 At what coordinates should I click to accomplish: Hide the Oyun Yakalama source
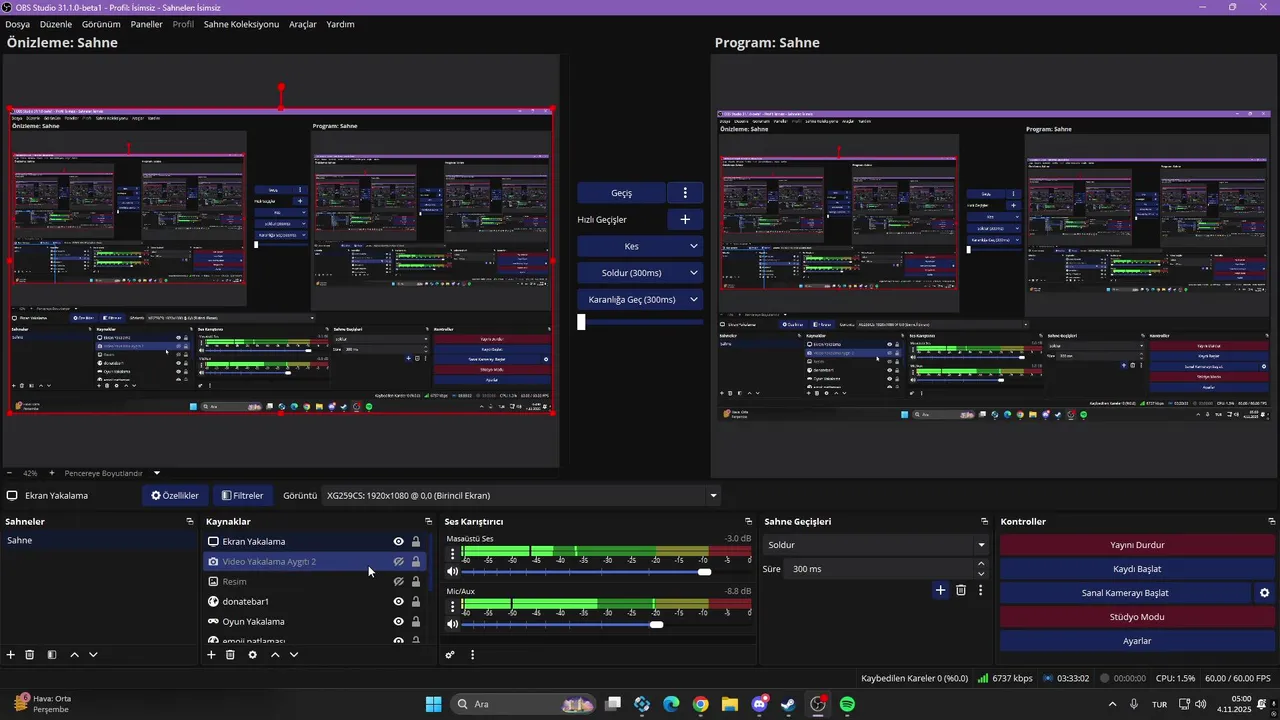click(398, 621)
